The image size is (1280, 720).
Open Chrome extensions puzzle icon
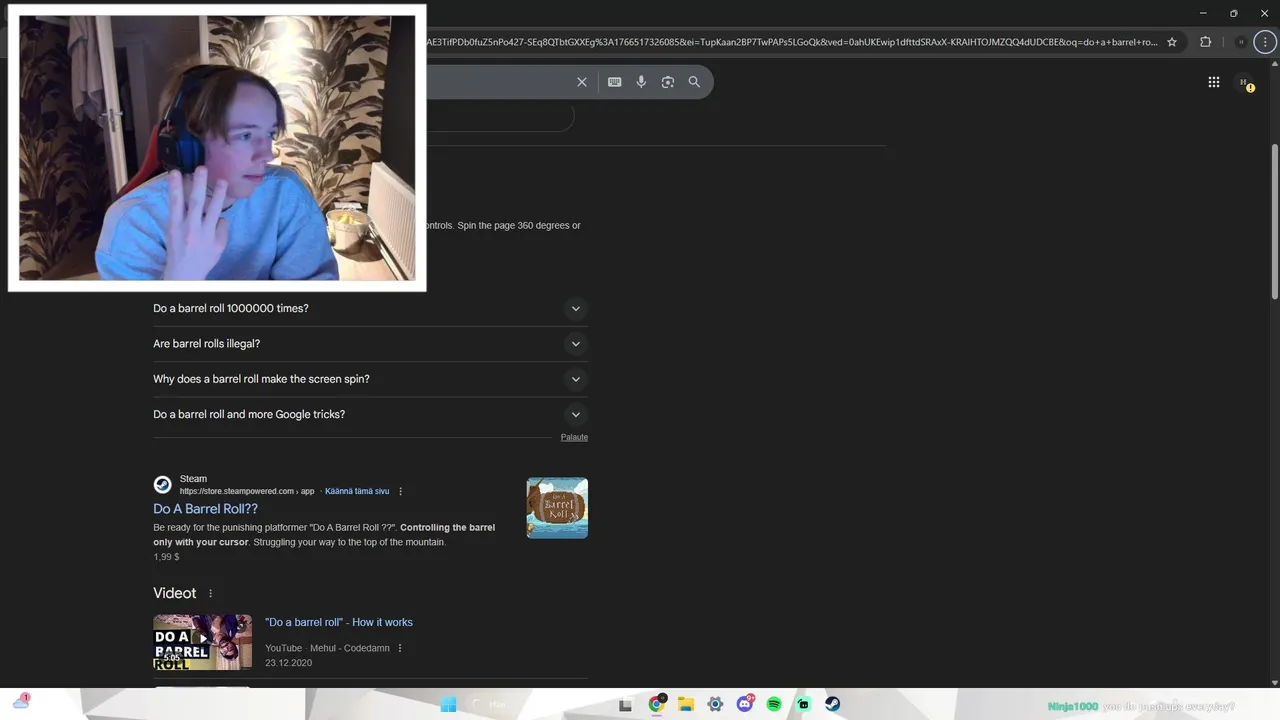coord(1205,42)
